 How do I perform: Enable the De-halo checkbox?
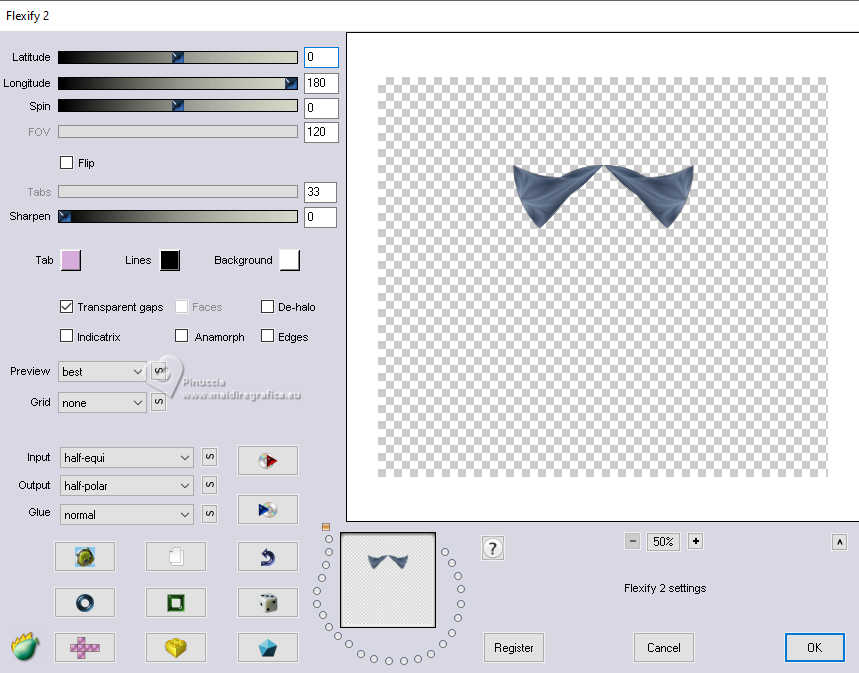pos(268,307)
